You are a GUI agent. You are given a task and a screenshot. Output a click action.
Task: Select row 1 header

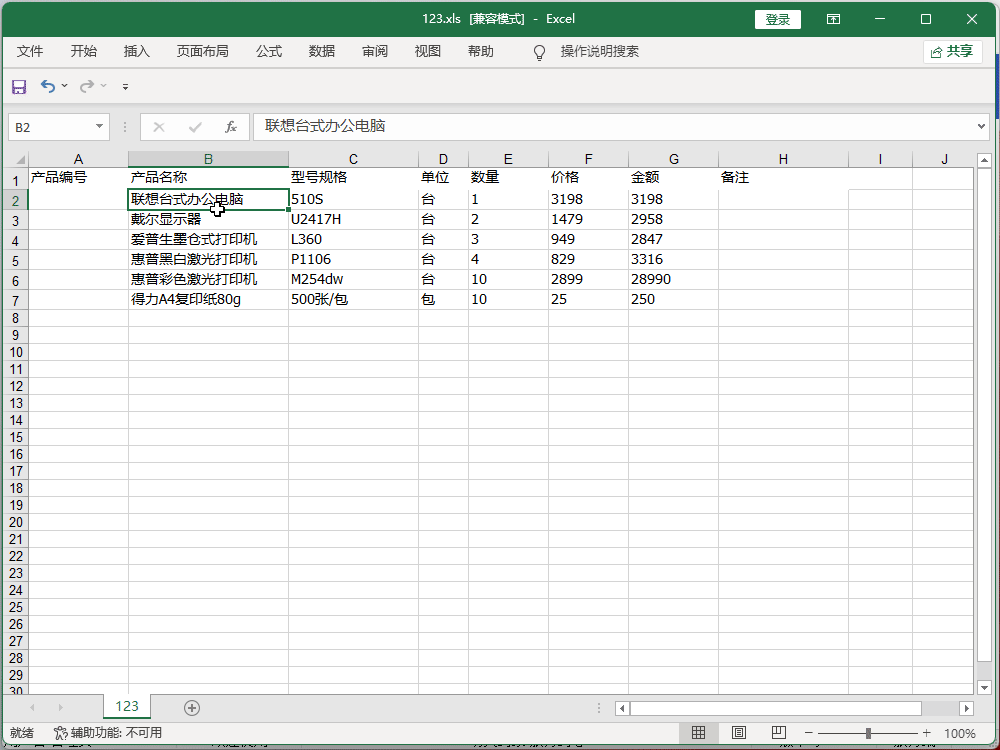click(x=15, y=180)
